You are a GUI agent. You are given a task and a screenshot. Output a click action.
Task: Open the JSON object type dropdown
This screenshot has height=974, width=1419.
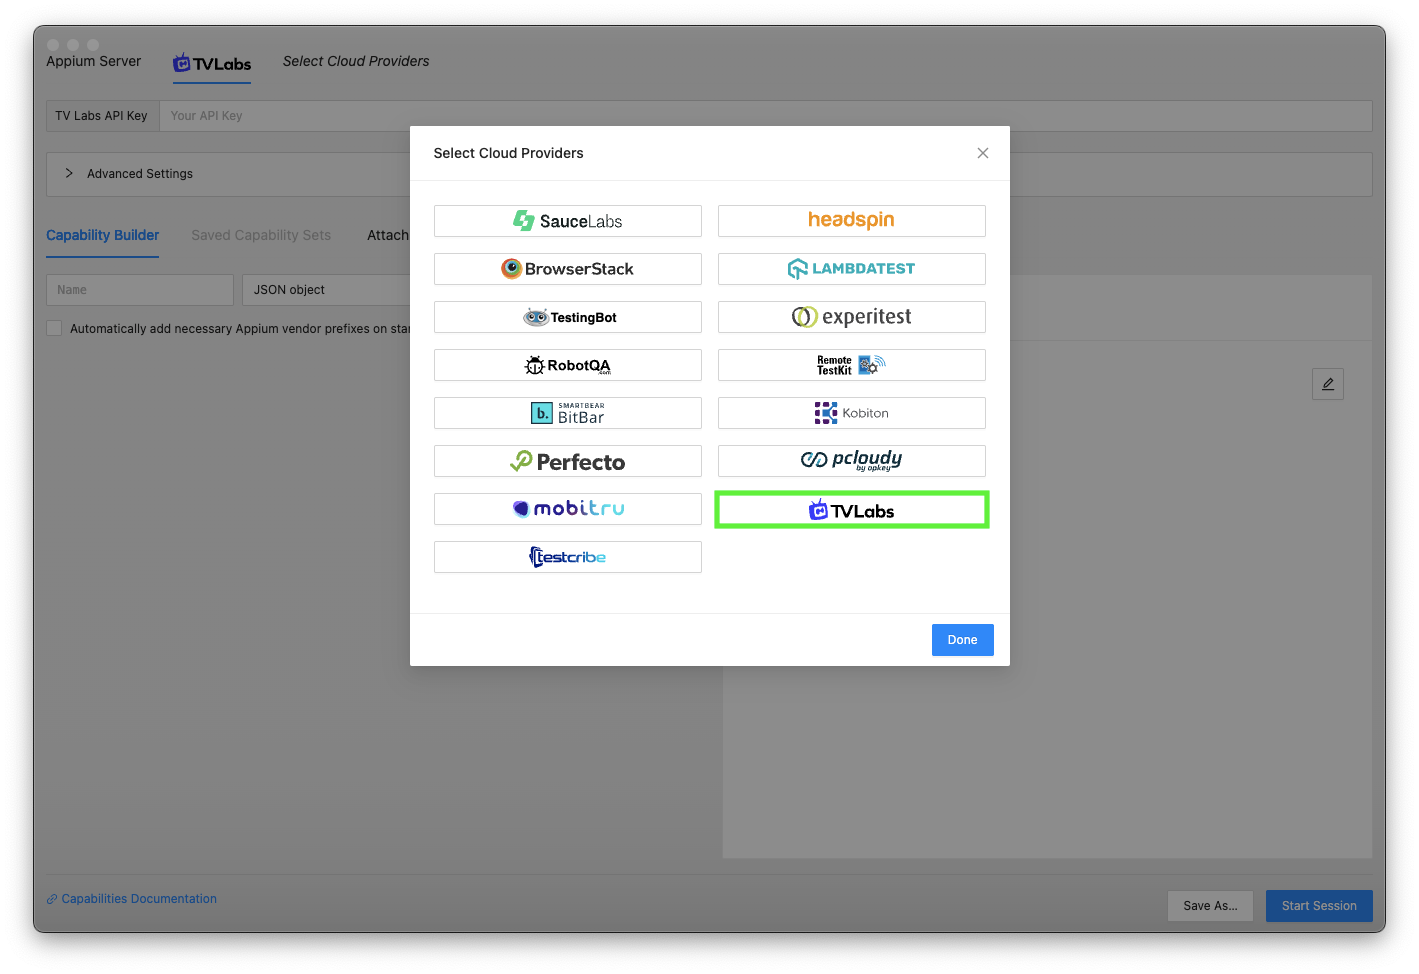pyautogui.click(x=326, y=290)
